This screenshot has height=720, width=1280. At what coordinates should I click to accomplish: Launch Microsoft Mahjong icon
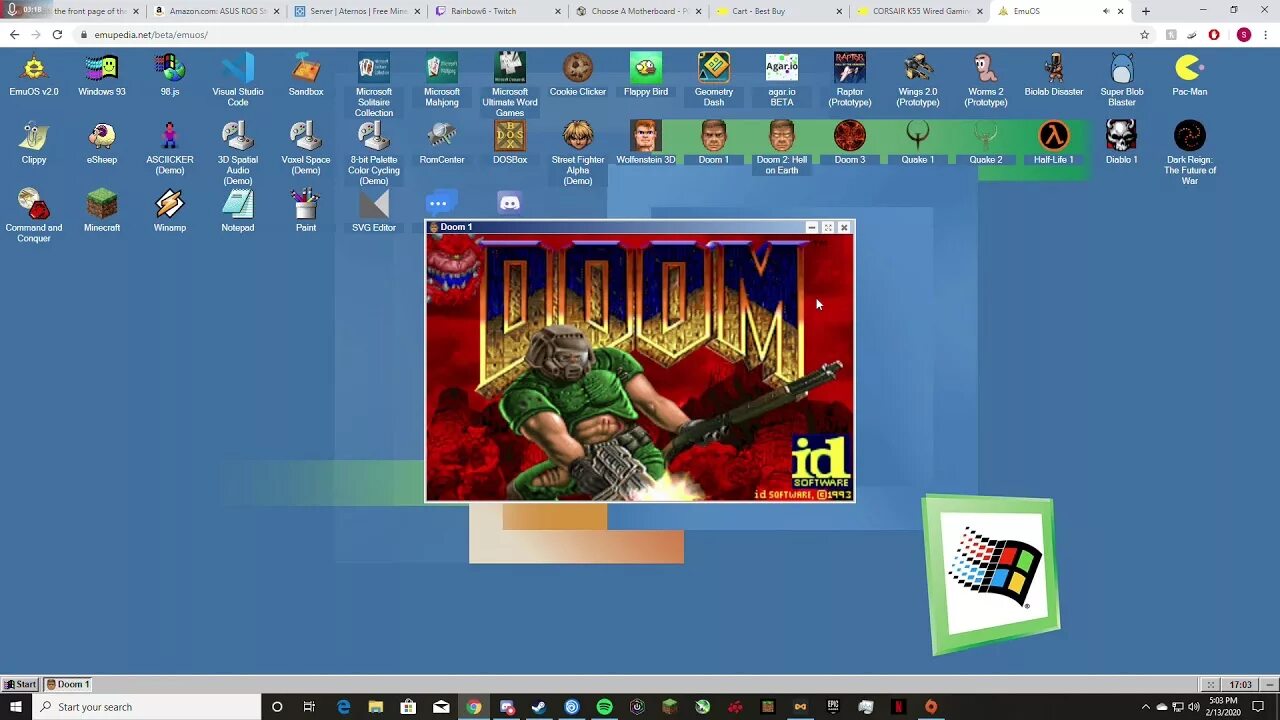[x=442, y=80]
